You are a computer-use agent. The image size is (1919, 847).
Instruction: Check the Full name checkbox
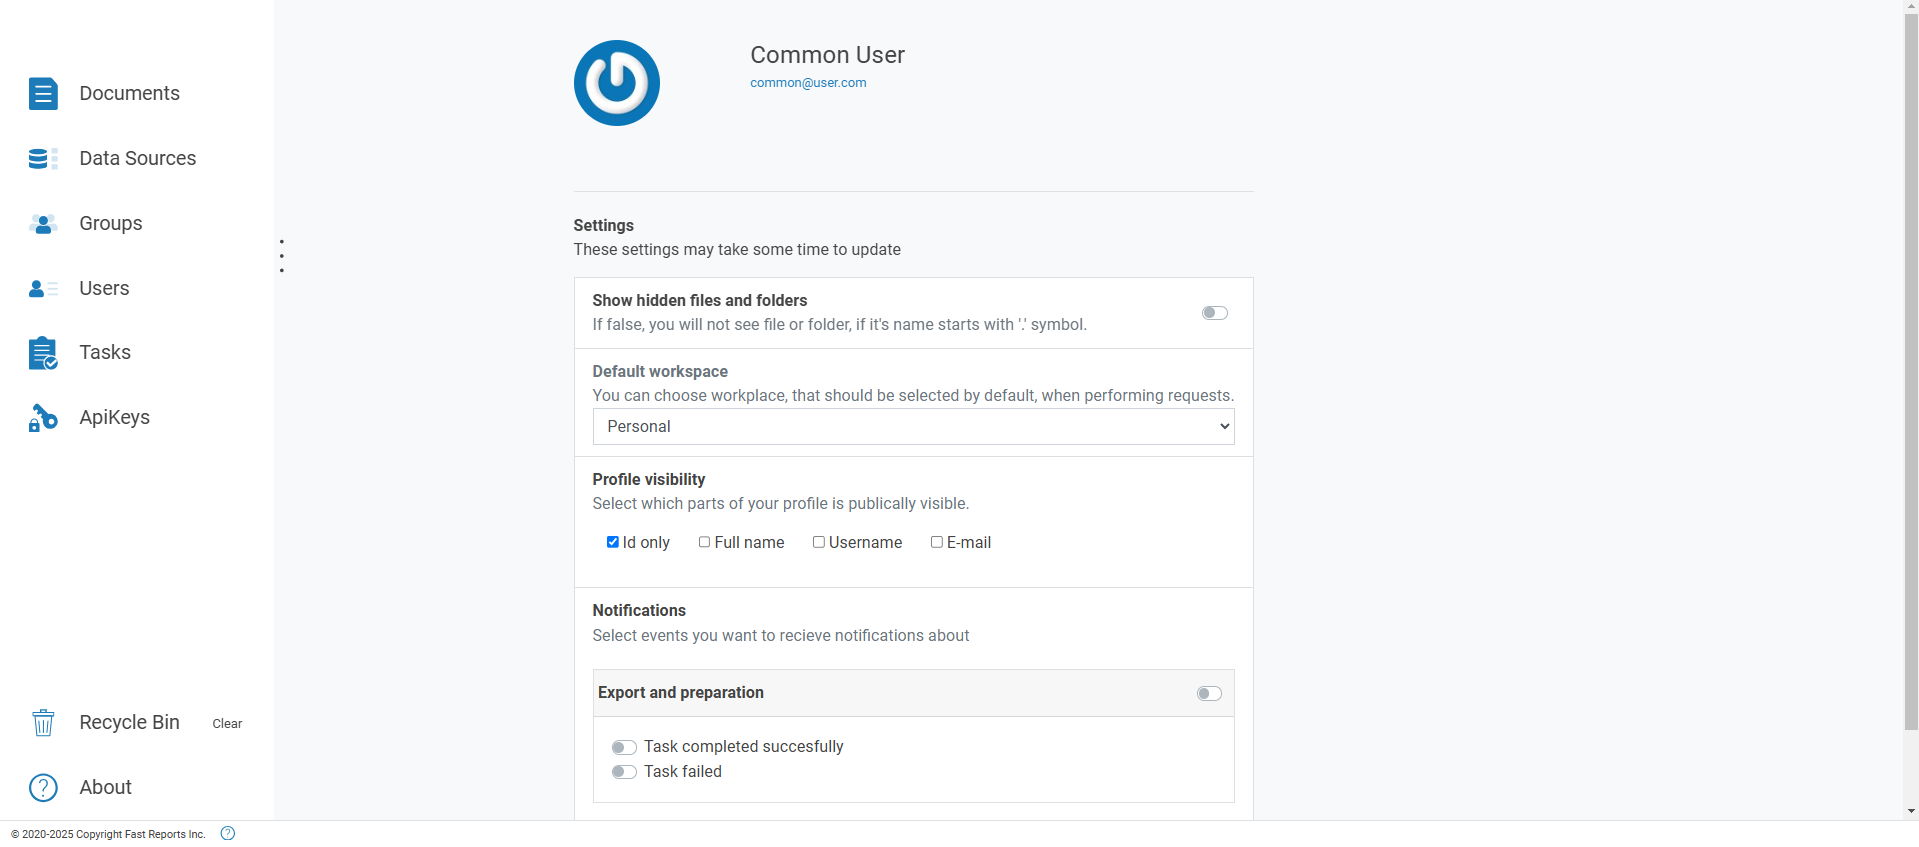705,542
